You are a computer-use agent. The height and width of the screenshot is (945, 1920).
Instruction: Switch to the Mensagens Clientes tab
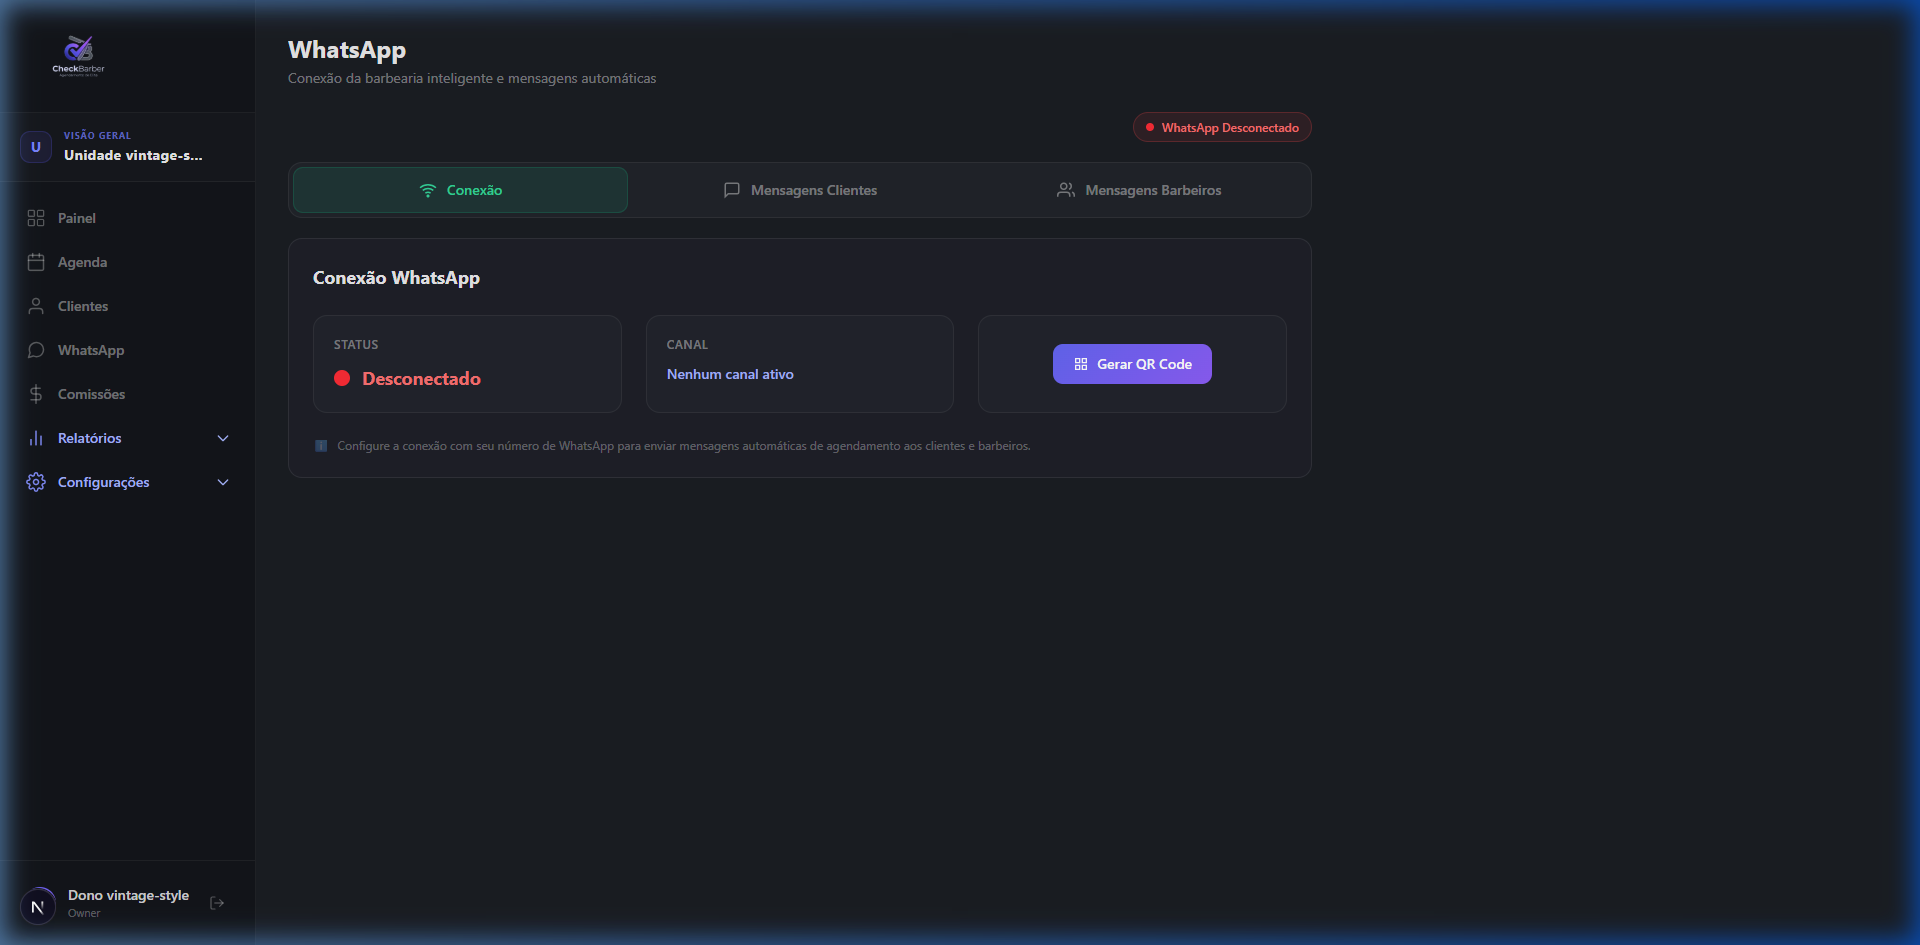coord(800,190)
